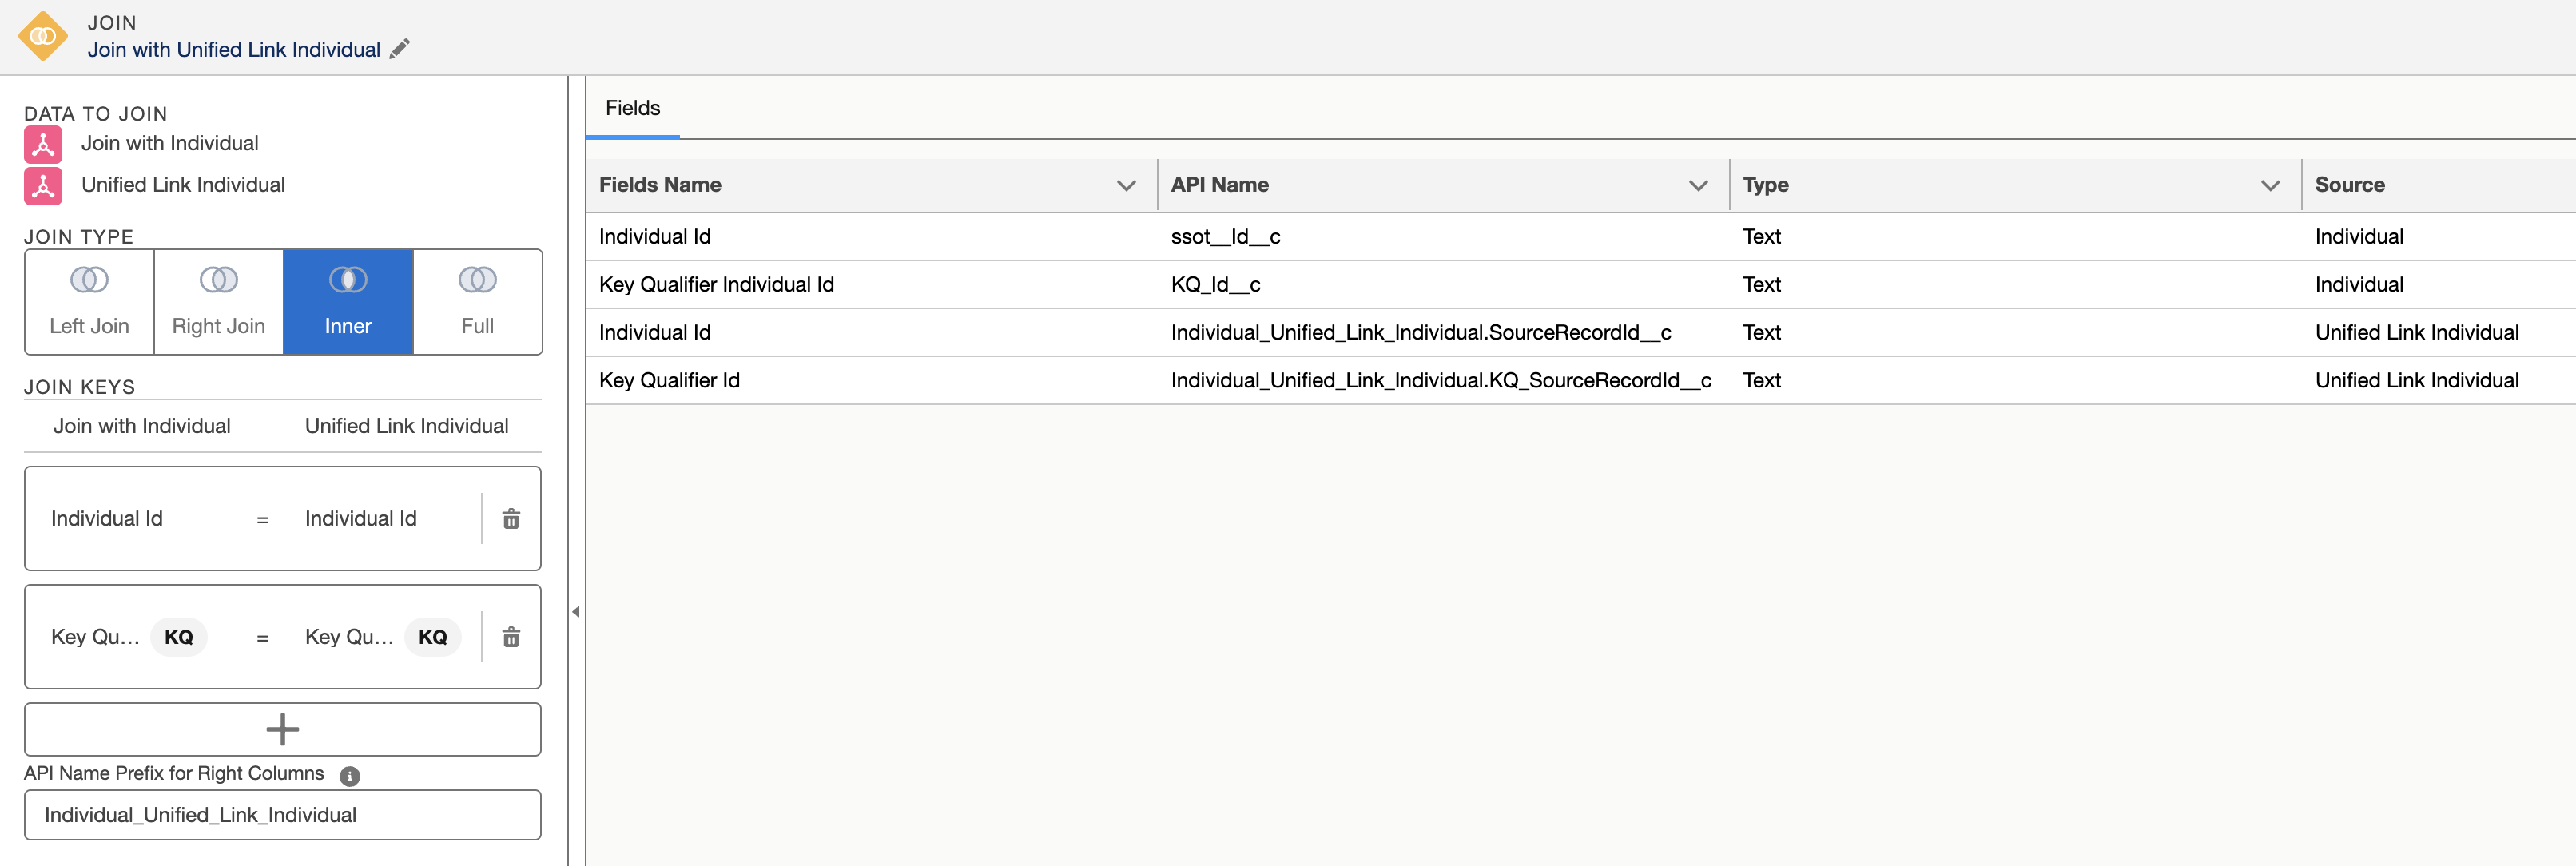The width and height of the screenshot is (2576, 866).
Task: Click the yellow Join node icon in header
Action: click(x=42, y=36)
